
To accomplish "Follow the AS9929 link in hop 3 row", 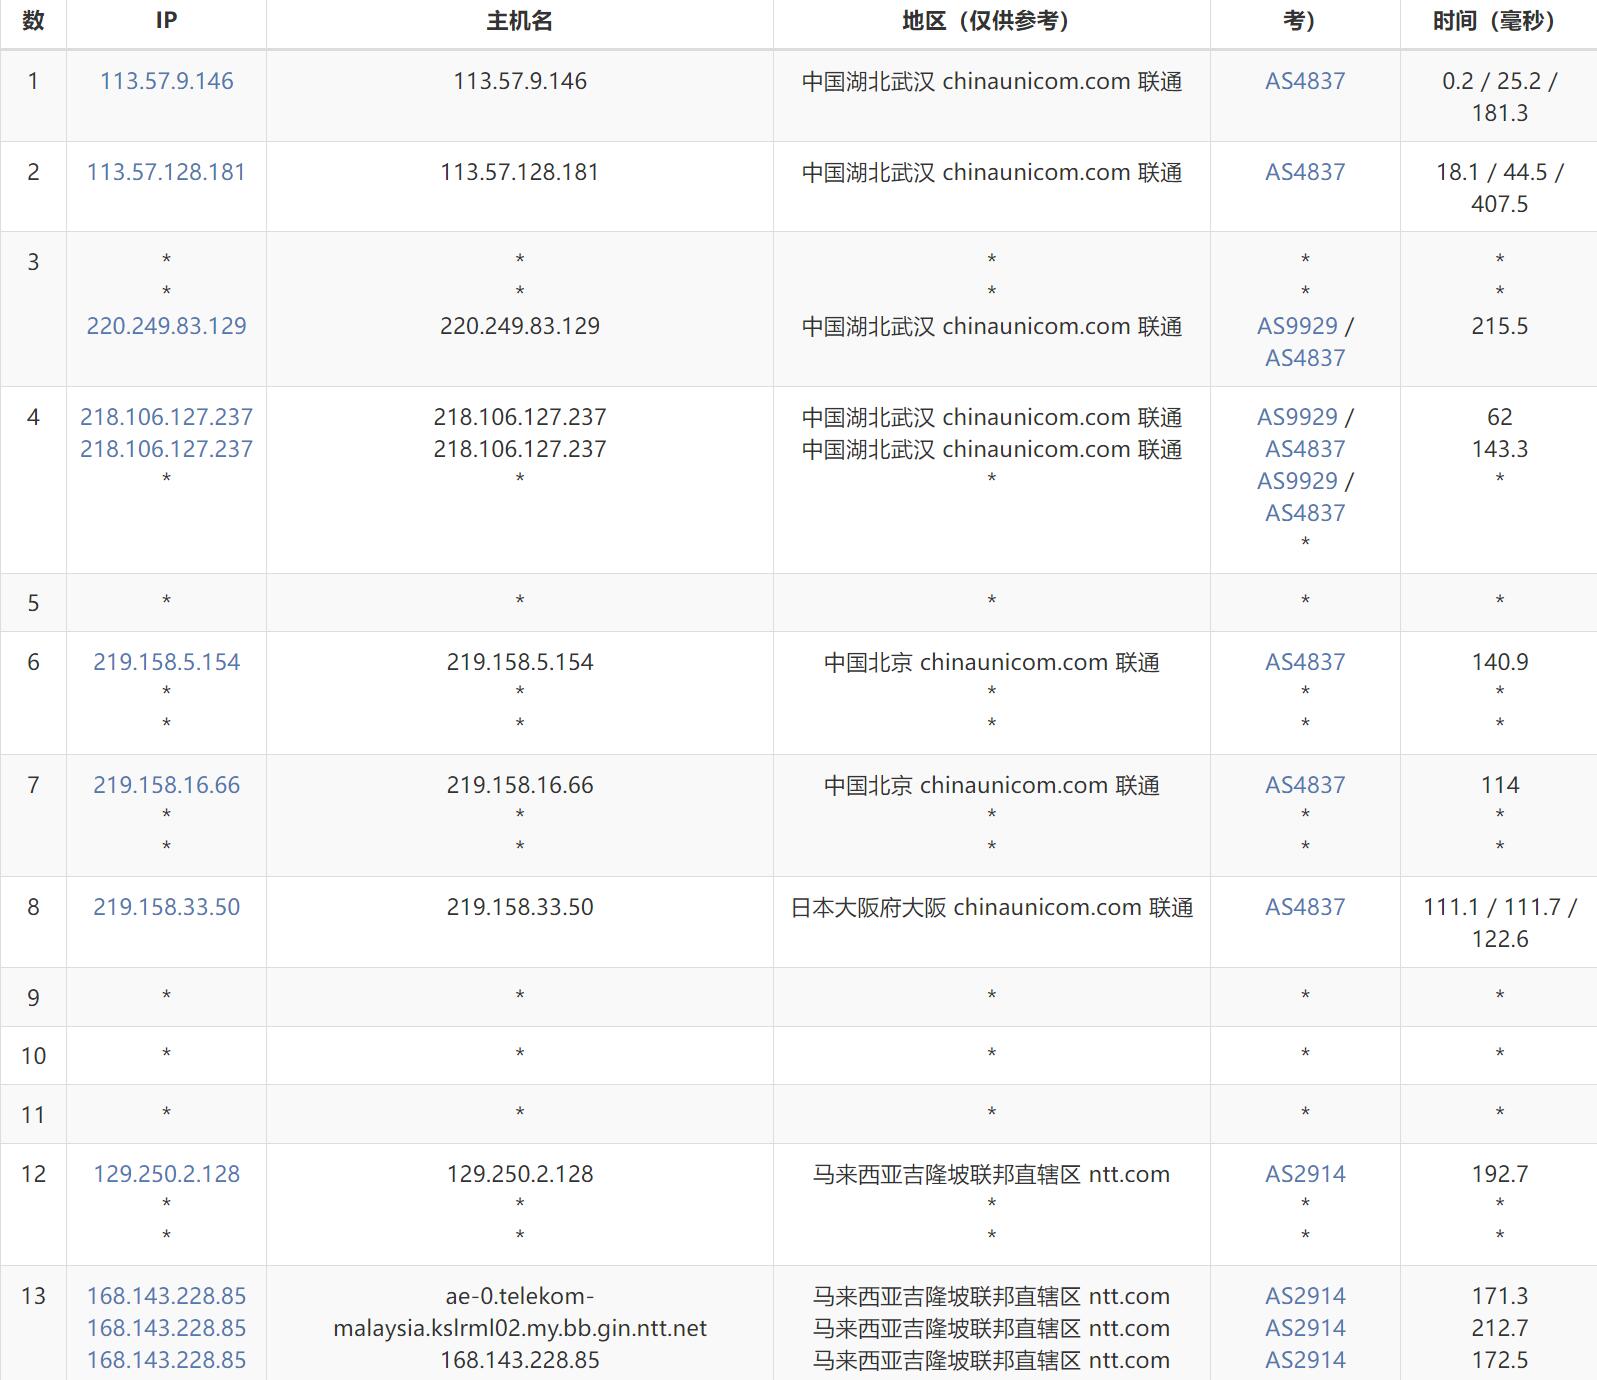I will [x=1297, y=326].
